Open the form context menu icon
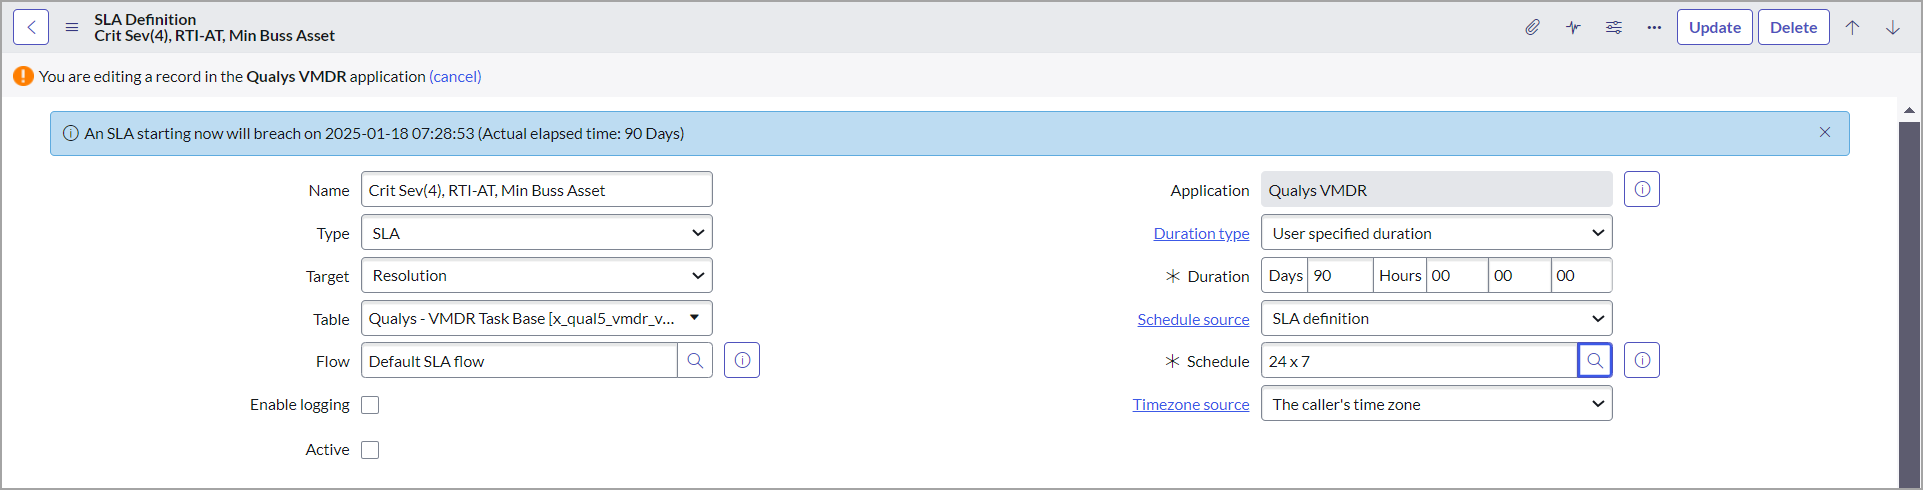 pos(72,27)
